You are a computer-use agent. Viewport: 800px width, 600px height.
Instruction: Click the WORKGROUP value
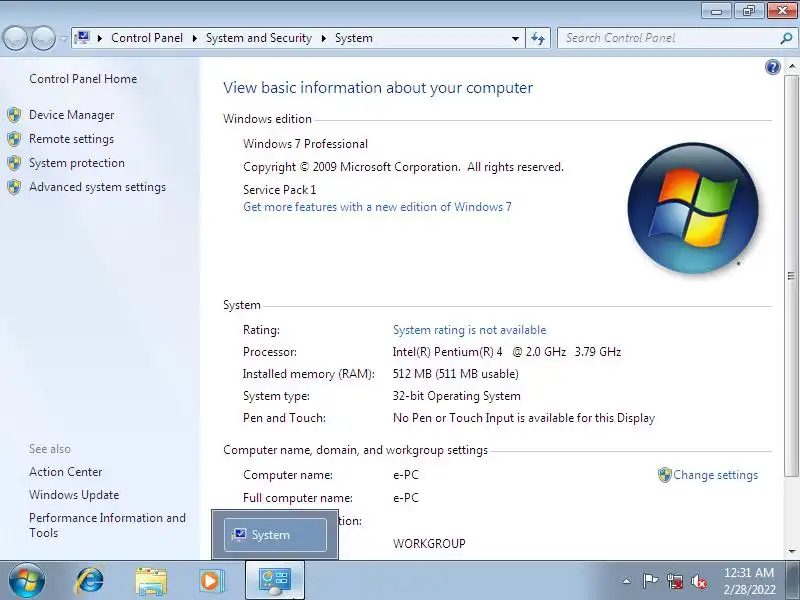point(429,543)
